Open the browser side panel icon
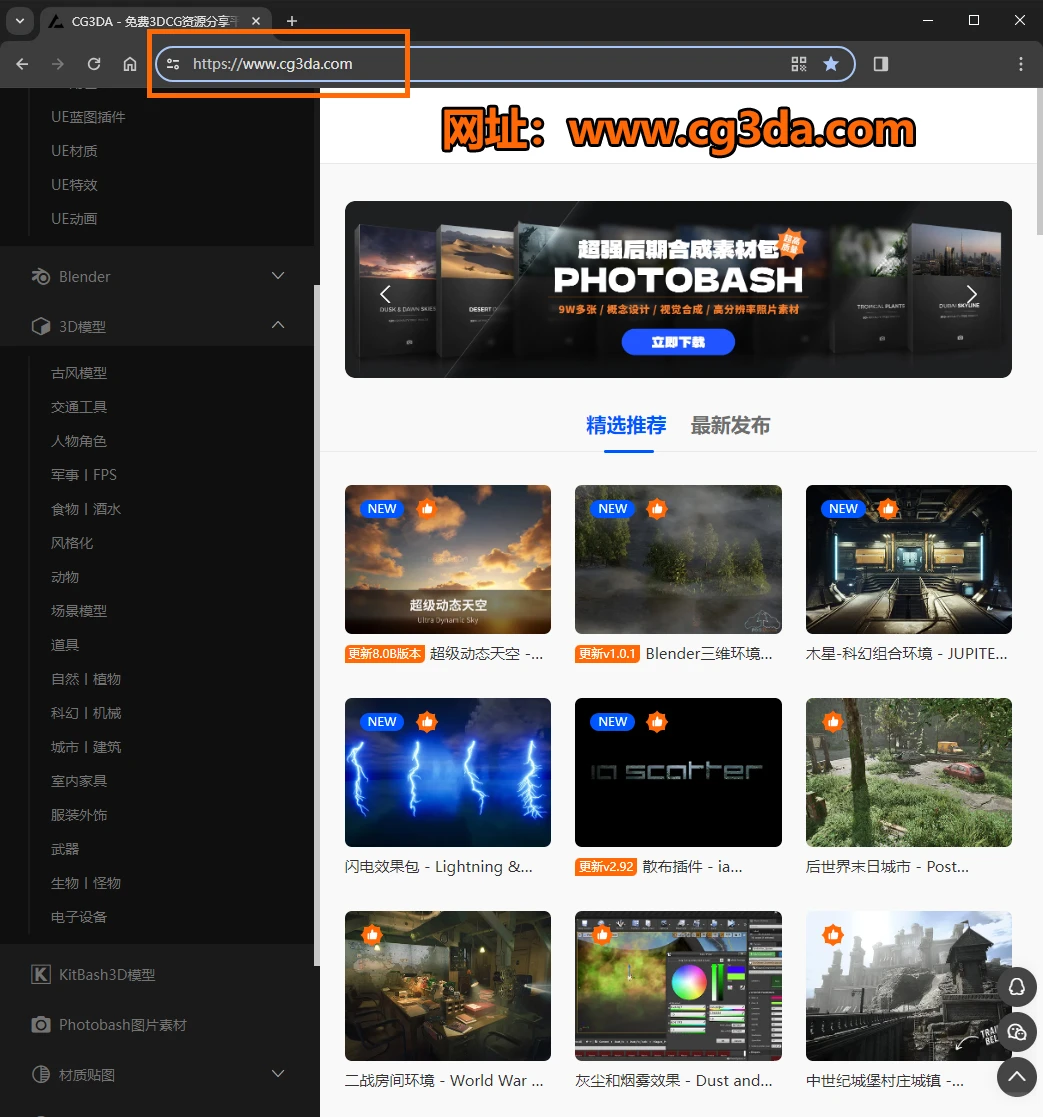Viewport: 1043px width, 1117px height. [x=881, y=64]
